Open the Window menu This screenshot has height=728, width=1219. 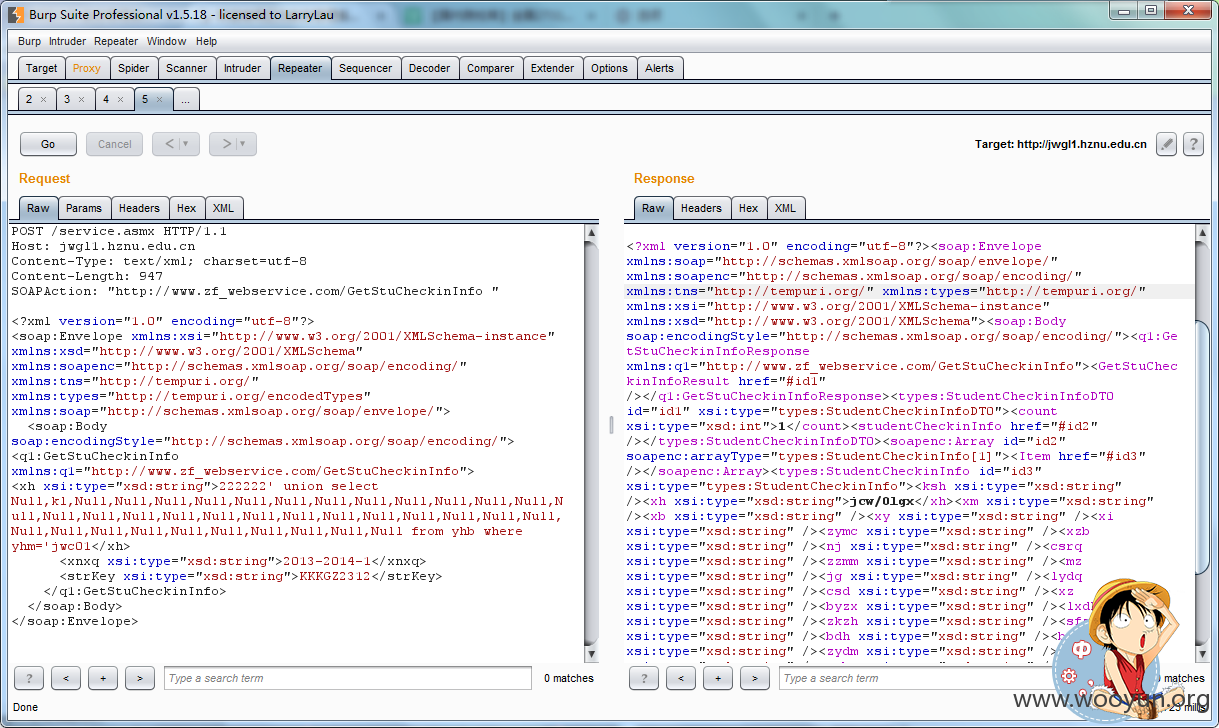coord(166,41)
